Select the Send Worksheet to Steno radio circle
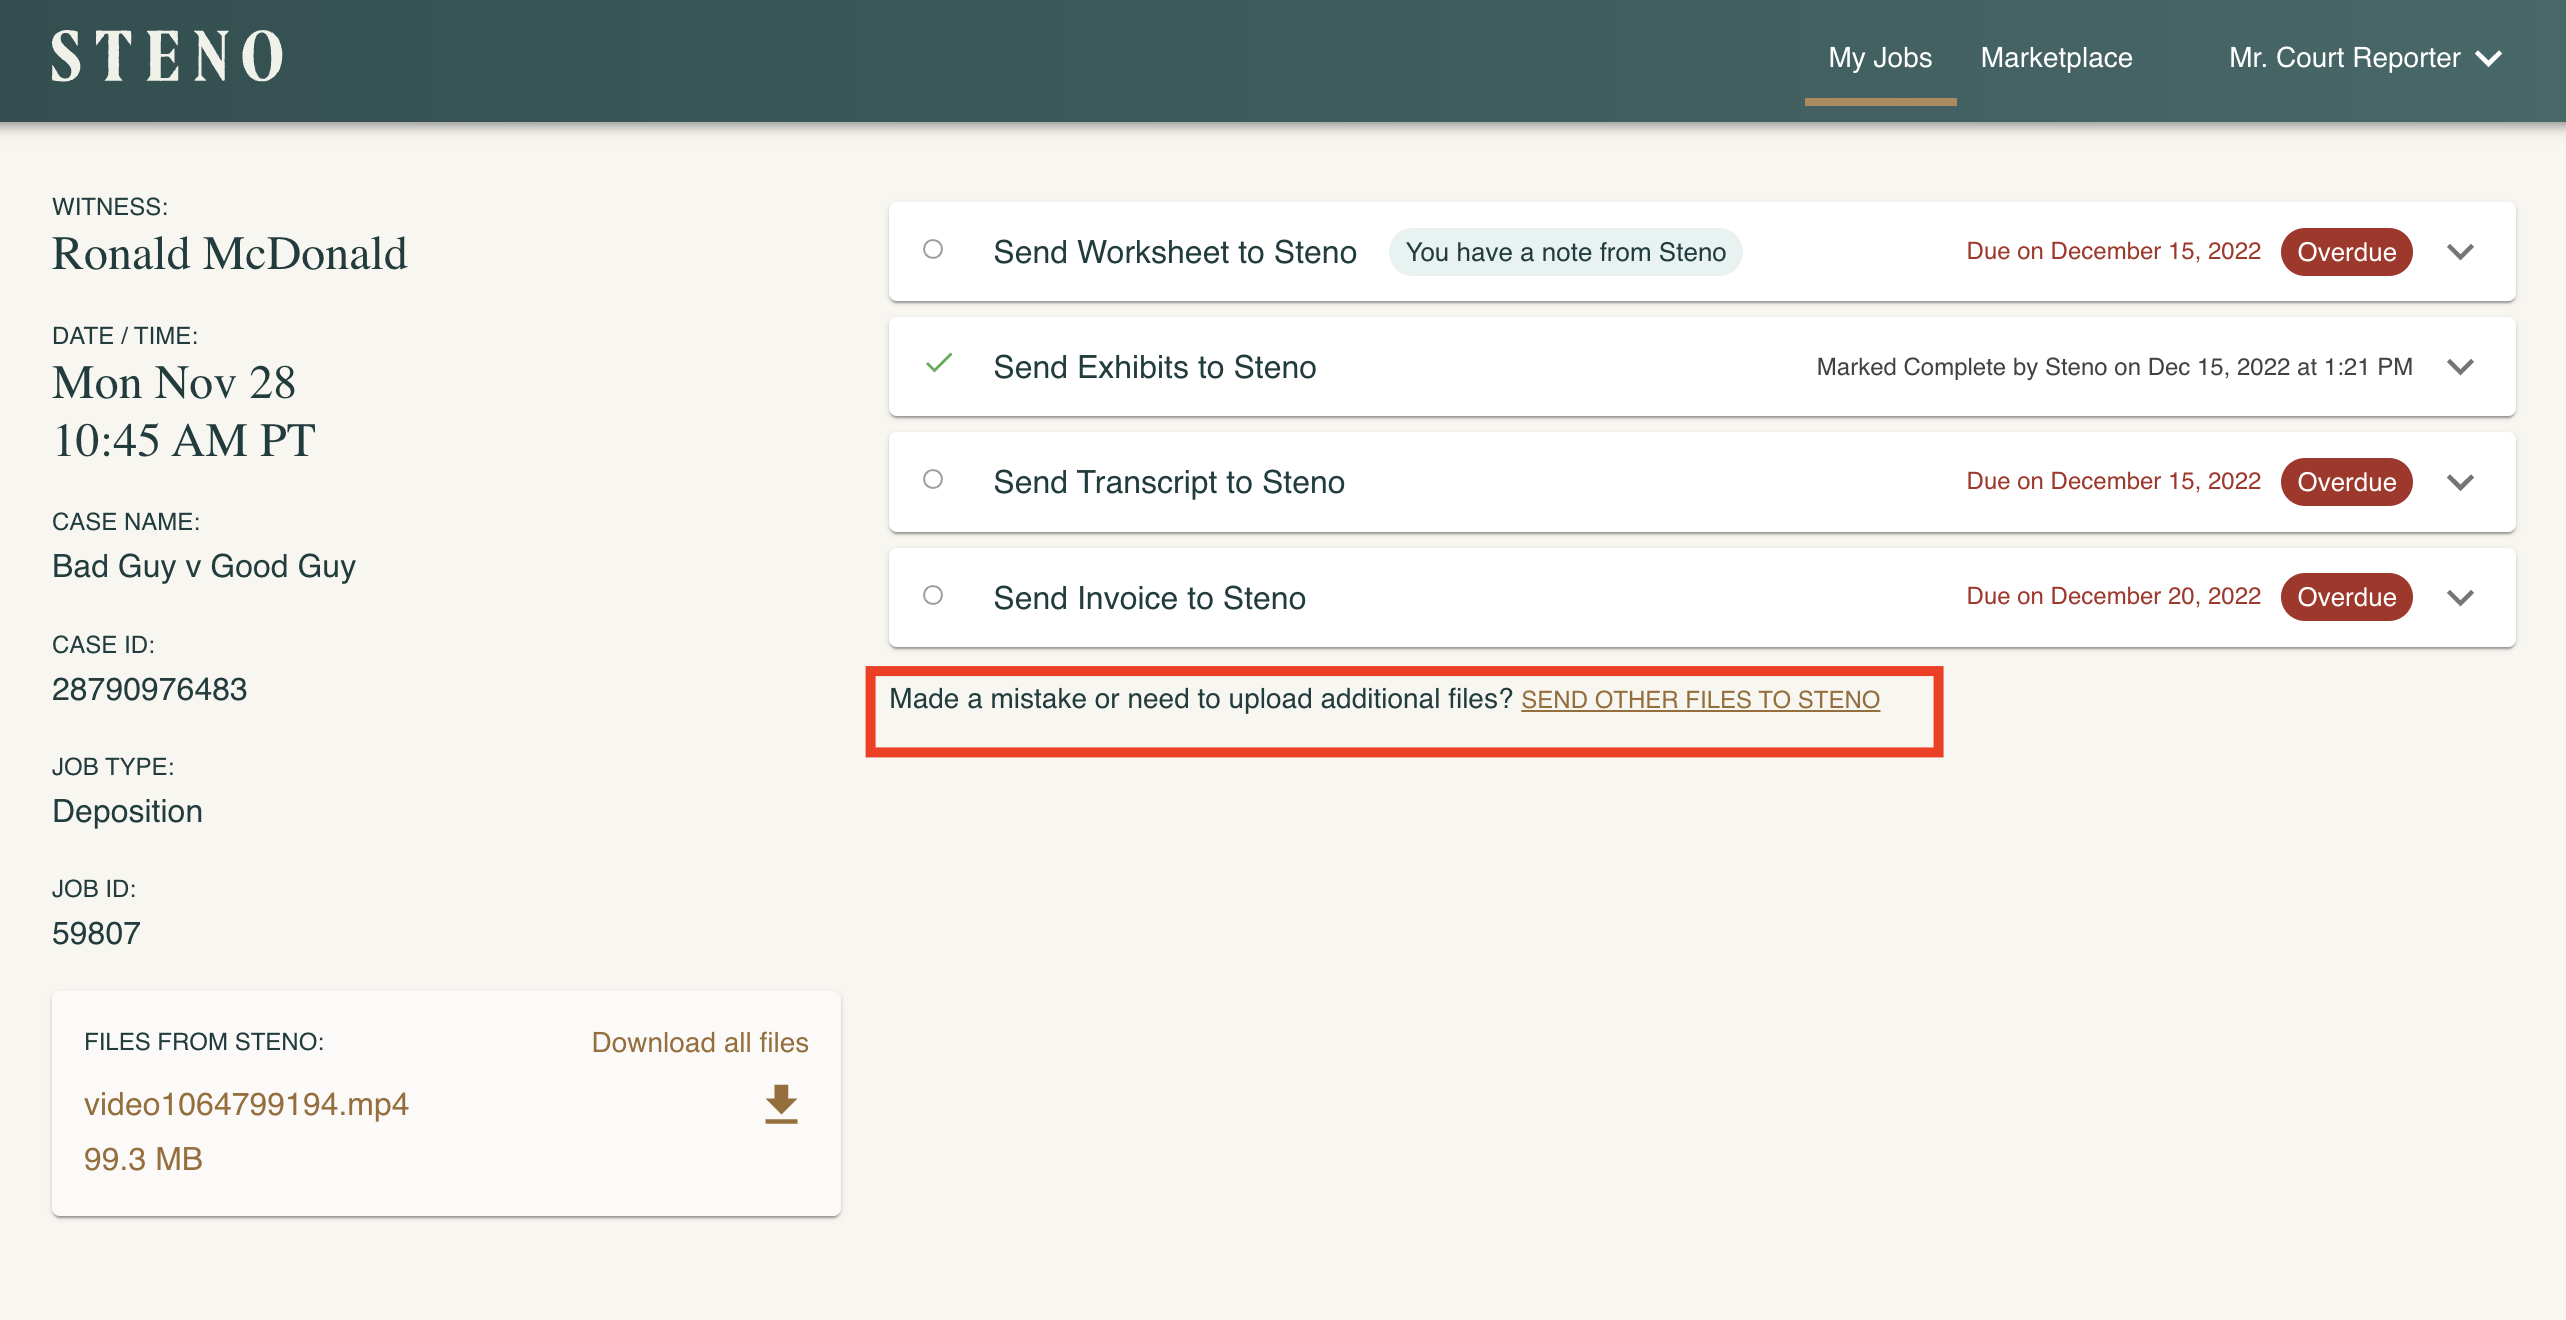Image resolution: width=2566 pixels, height=1320 pixels. click(933, 249)
